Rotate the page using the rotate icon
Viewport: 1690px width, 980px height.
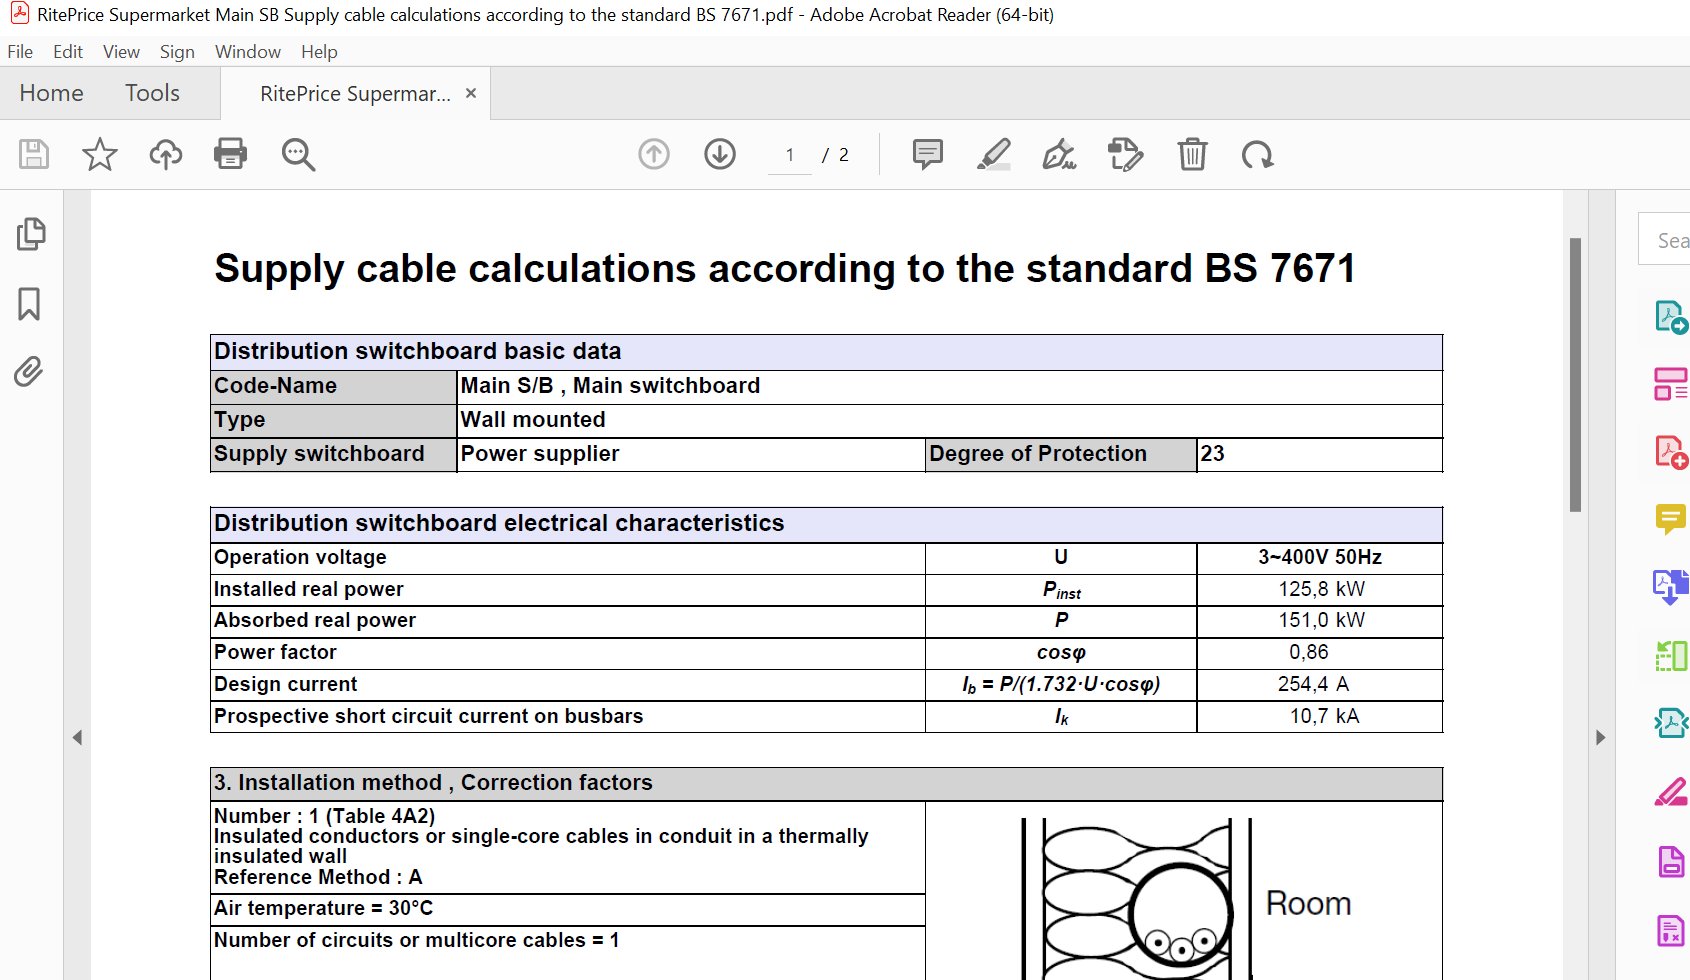coord(1258,155)
